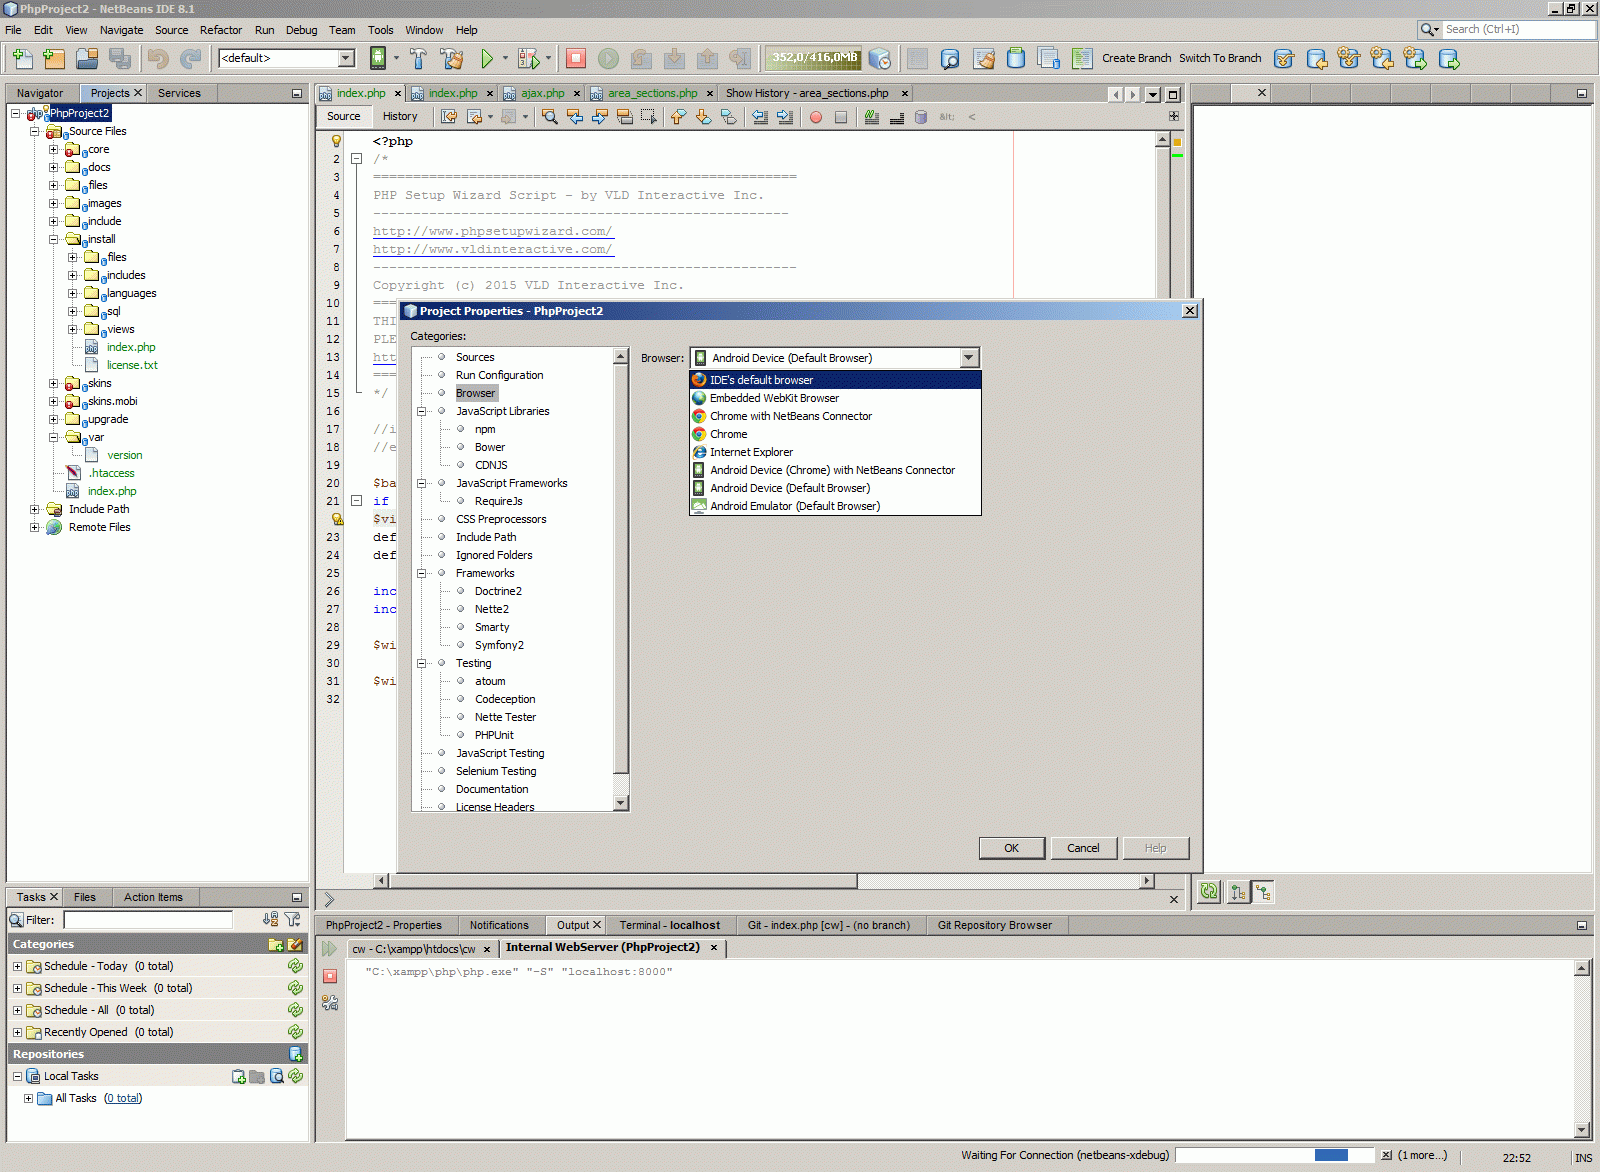Expand the Schedule - This Week category
Image resolution: width=1600 pixels, height=1172 pixels.
17,988
